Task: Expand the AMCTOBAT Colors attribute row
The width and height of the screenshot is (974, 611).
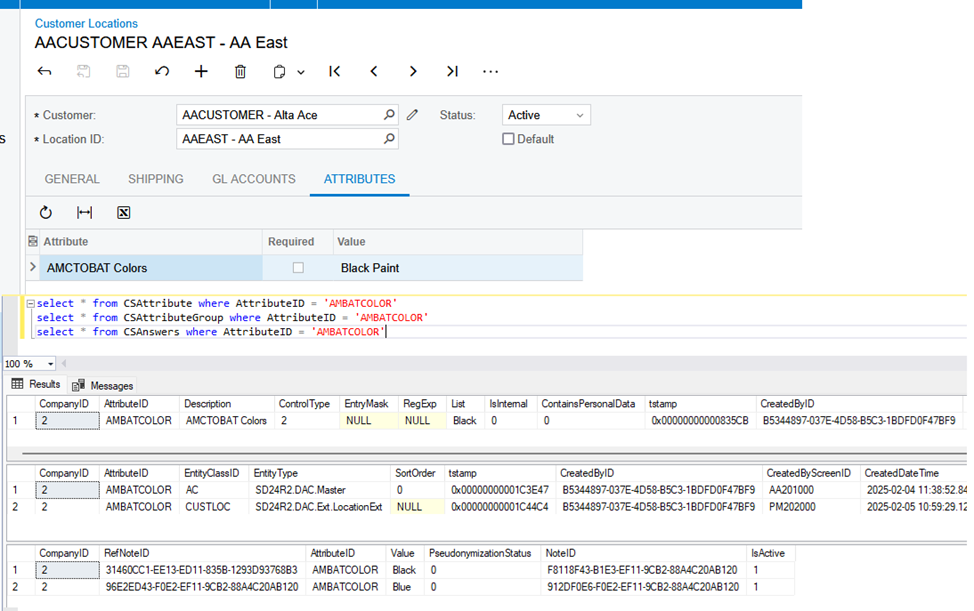Action: pos(32,267)
